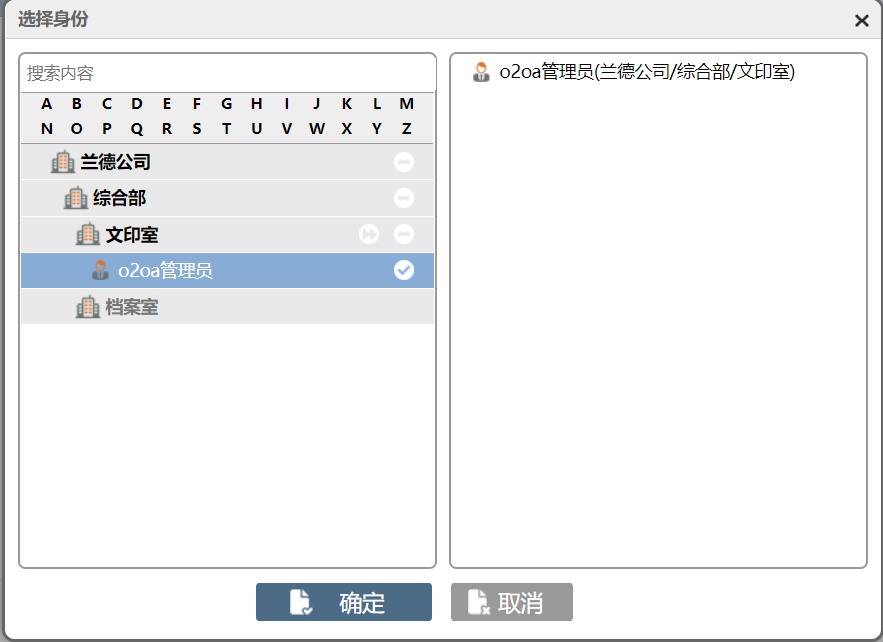Click the o2oa管理员 person icon in tree
The height and width of the screenshot is (642, 883).
tap(100, 270)
